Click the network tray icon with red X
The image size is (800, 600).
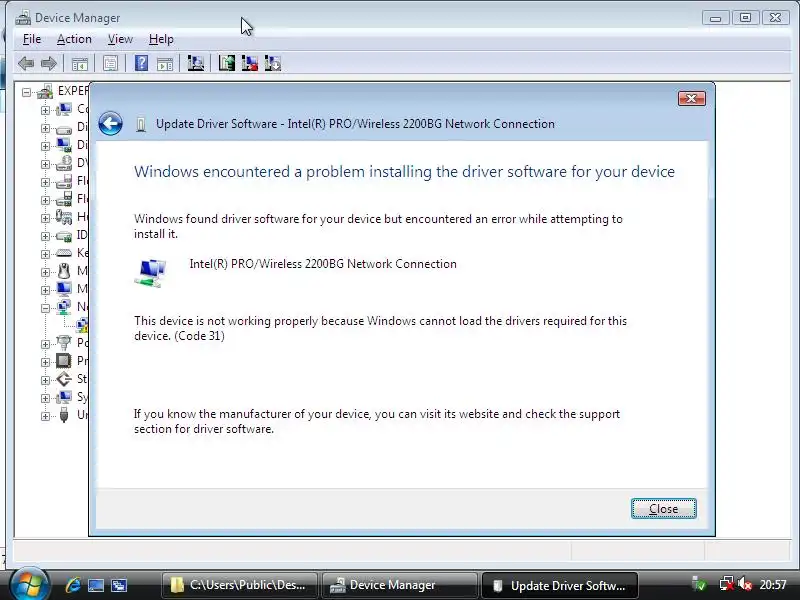pos(727,584)
